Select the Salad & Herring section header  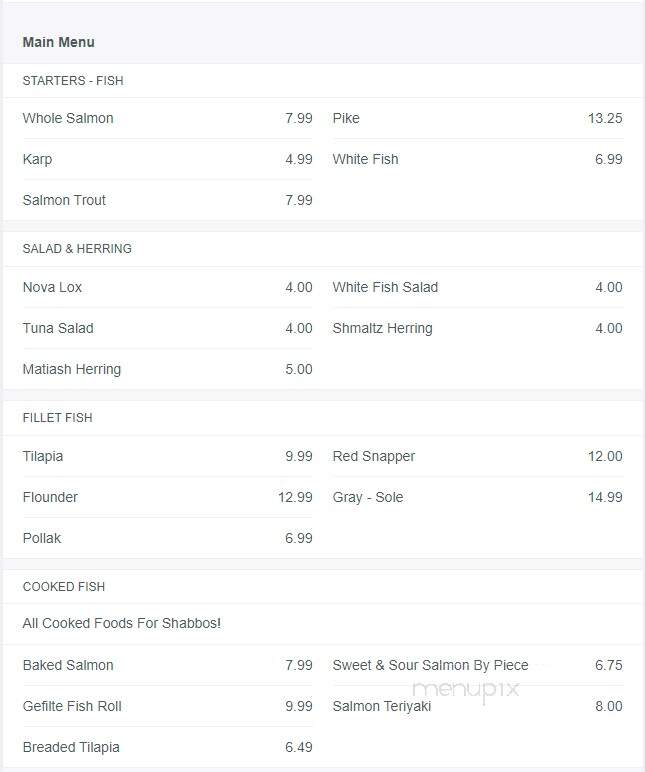(x=77, y=249)
